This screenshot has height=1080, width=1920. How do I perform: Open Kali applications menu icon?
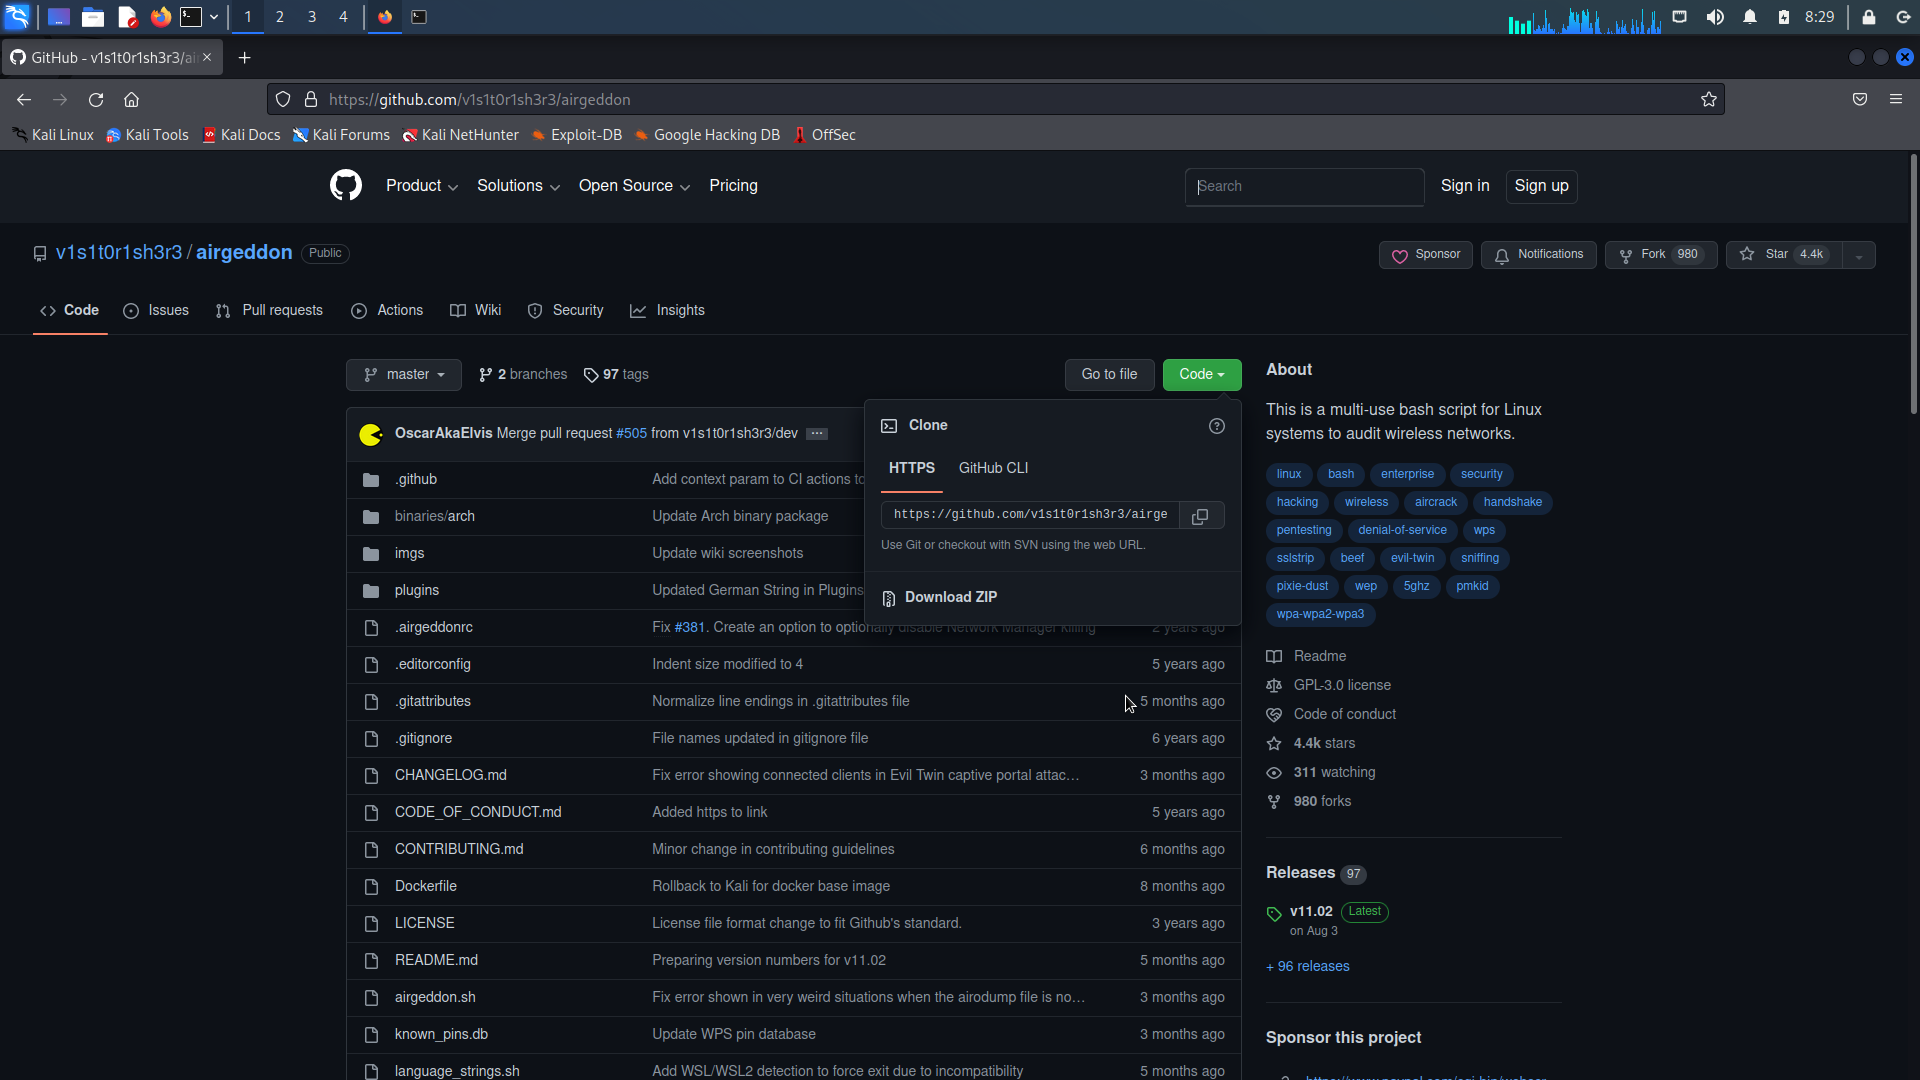click(18, 16)
